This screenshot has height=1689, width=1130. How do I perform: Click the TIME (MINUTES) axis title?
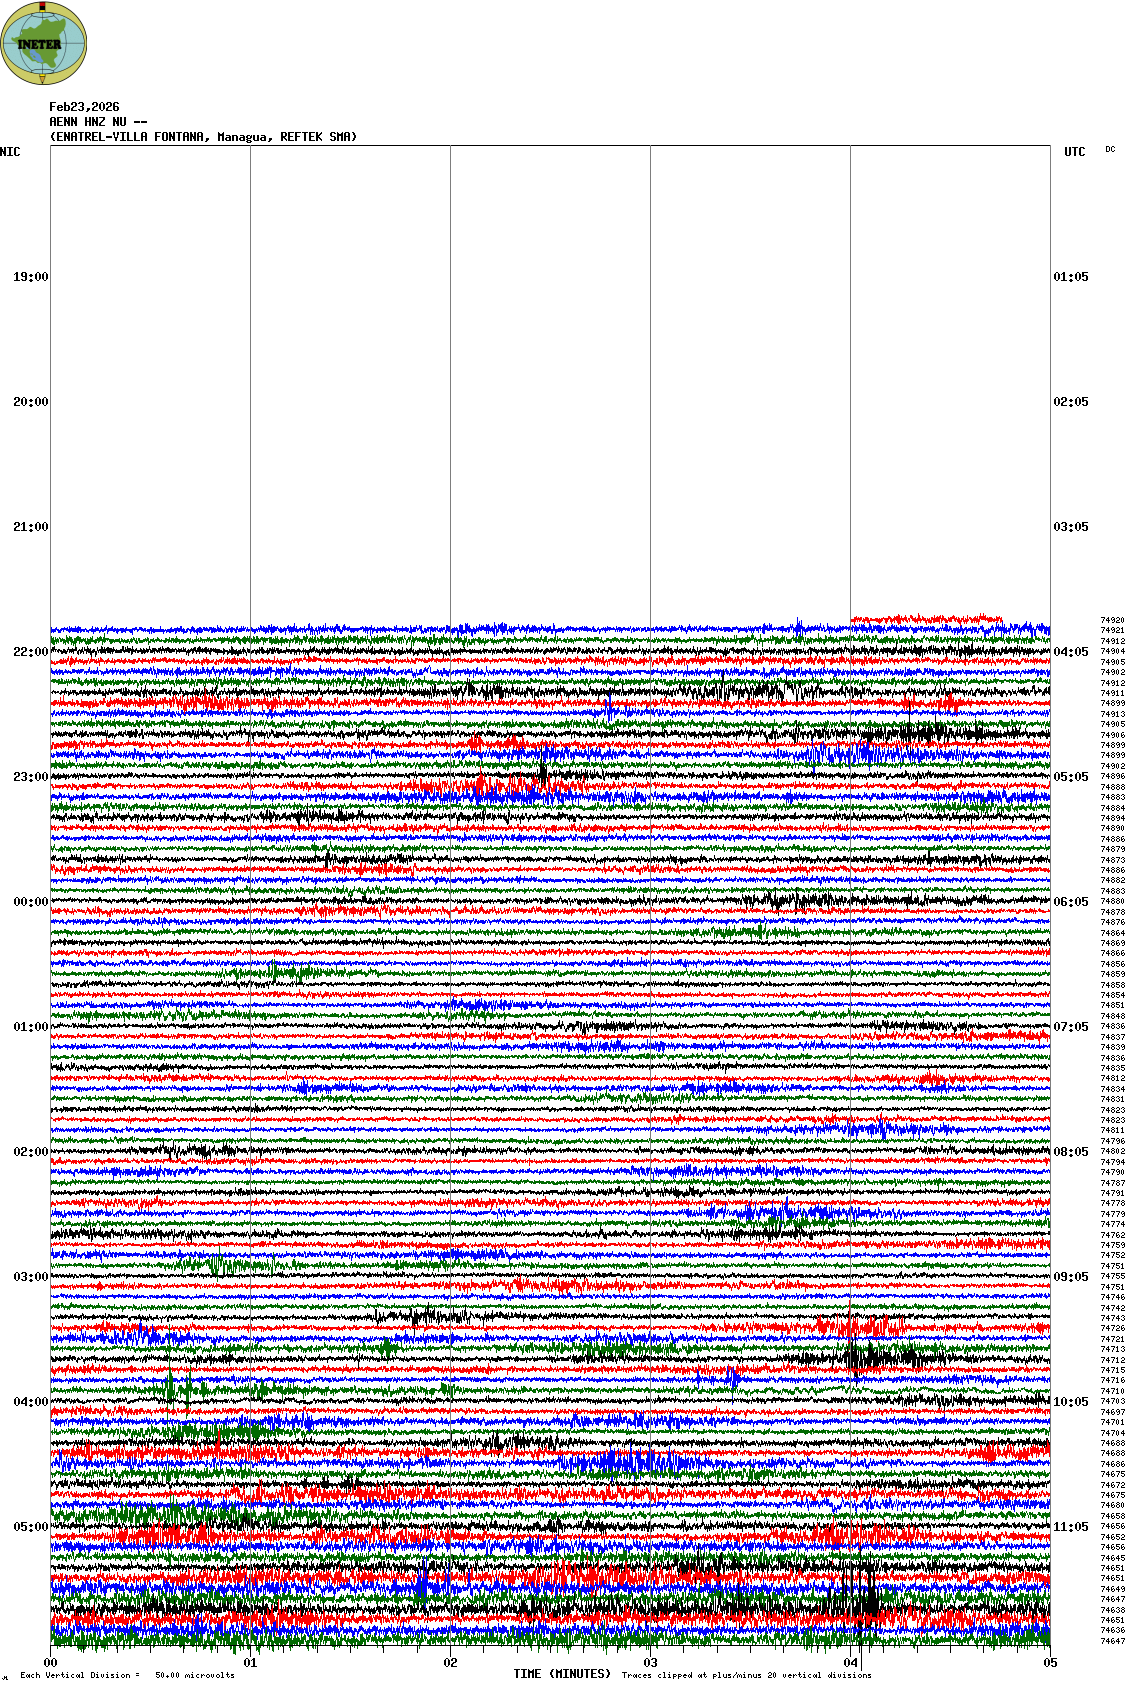561,1674
